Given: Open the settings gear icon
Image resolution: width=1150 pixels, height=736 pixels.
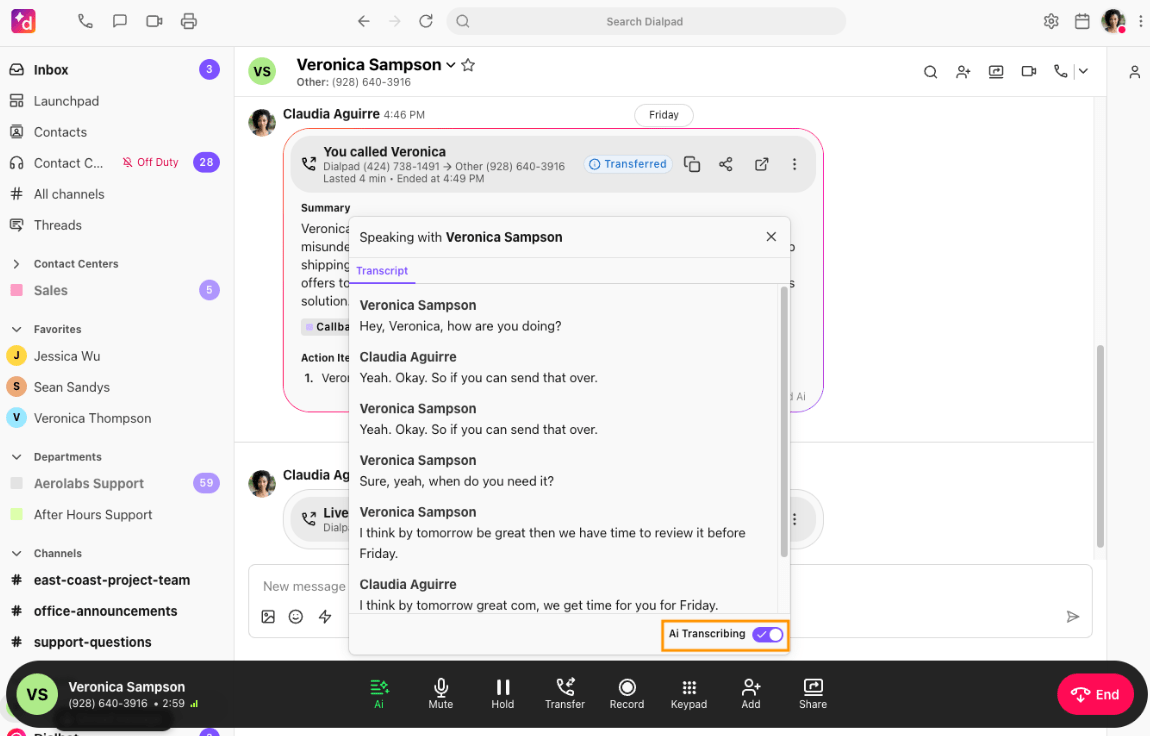Looking at the screenshot, I should point(1051,21).
